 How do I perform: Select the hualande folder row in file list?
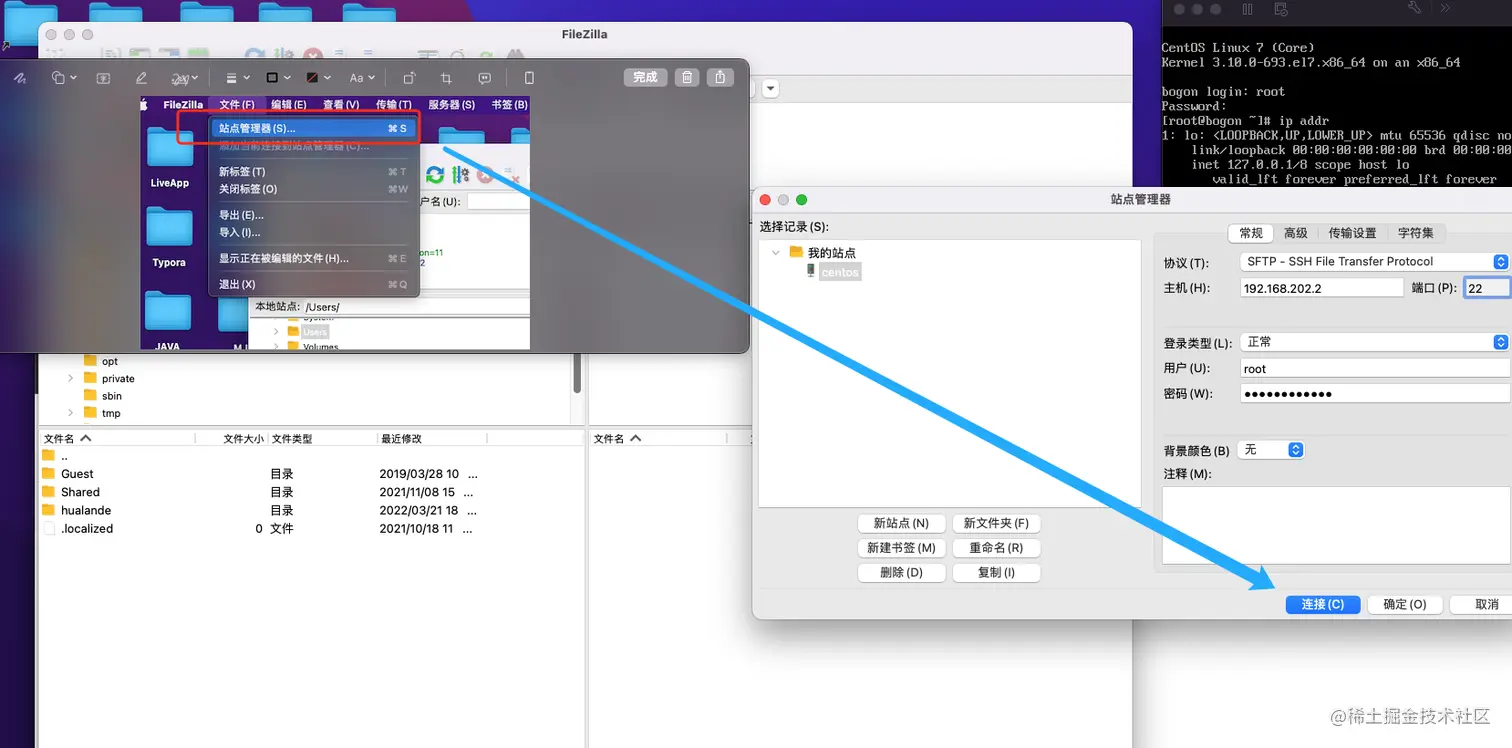point(311,510)
